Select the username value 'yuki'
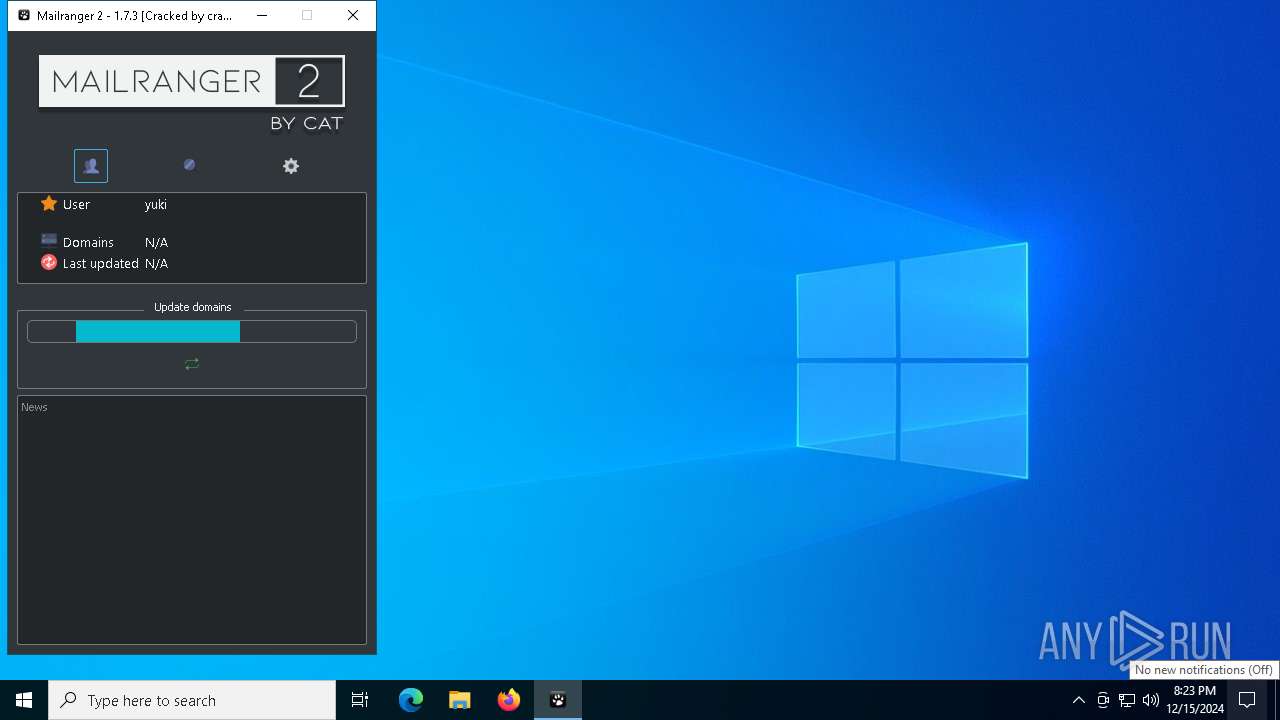Screen dimensions: 1280x720 156,204
